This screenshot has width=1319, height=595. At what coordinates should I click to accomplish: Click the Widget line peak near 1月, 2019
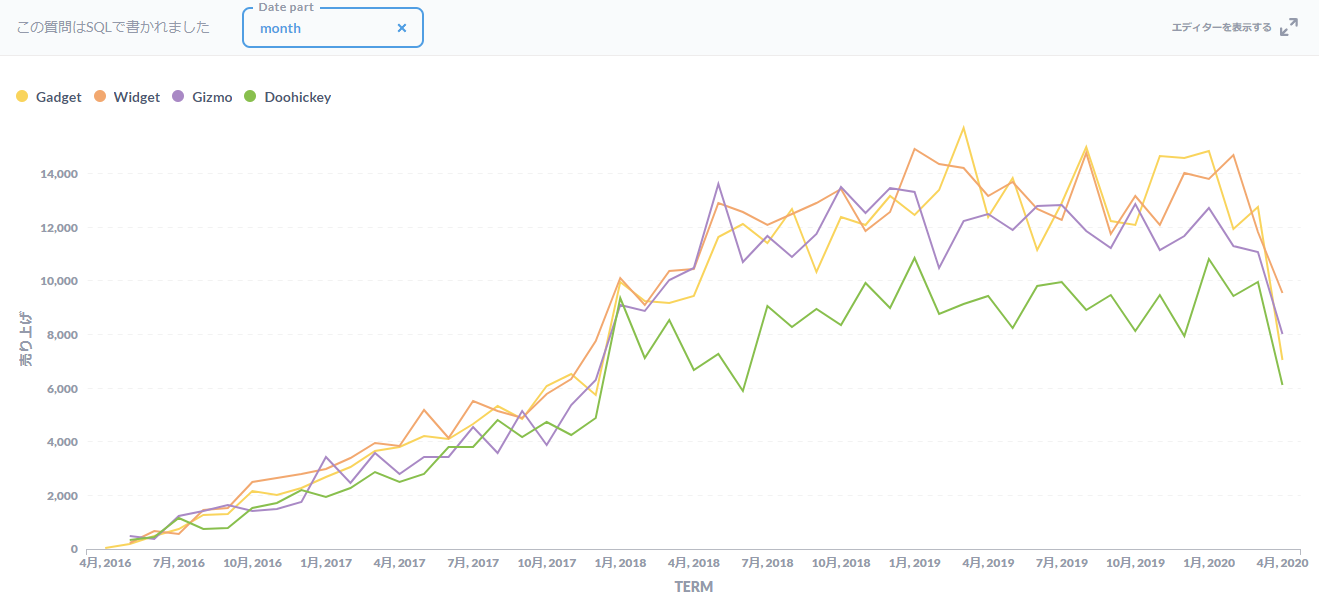tap(915, 148)
